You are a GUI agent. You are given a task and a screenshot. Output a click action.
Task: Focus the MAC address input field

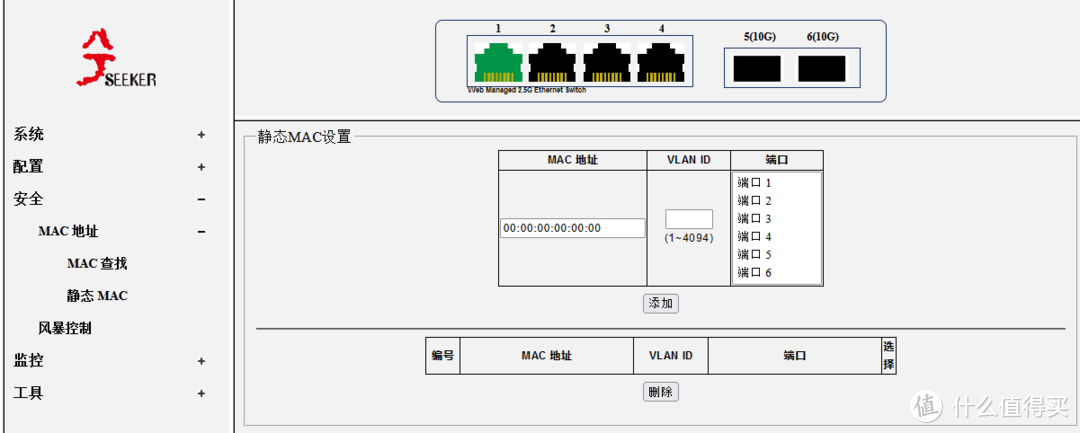pyautogui.click(x=573, y=228)
